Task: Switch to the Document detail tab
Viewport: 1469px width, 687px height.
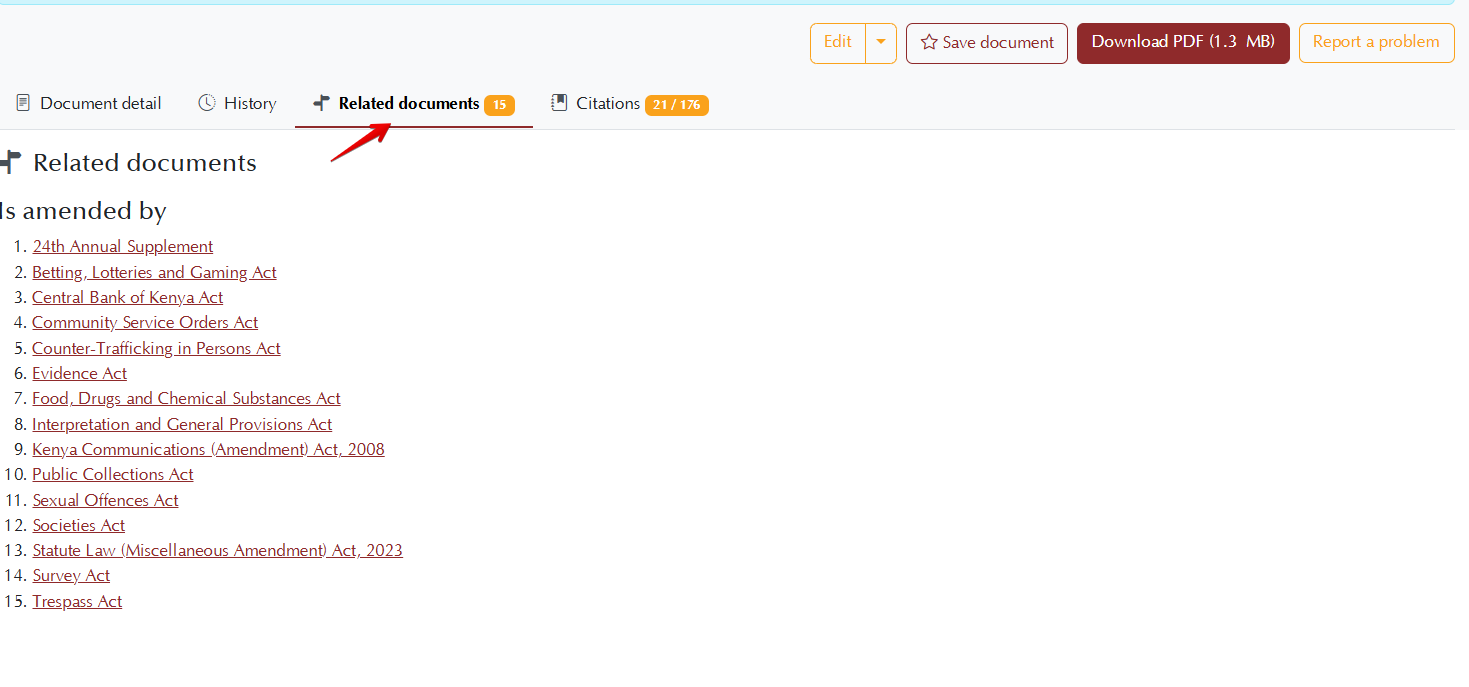Action: pyautogui.click(x=100, y=104)
